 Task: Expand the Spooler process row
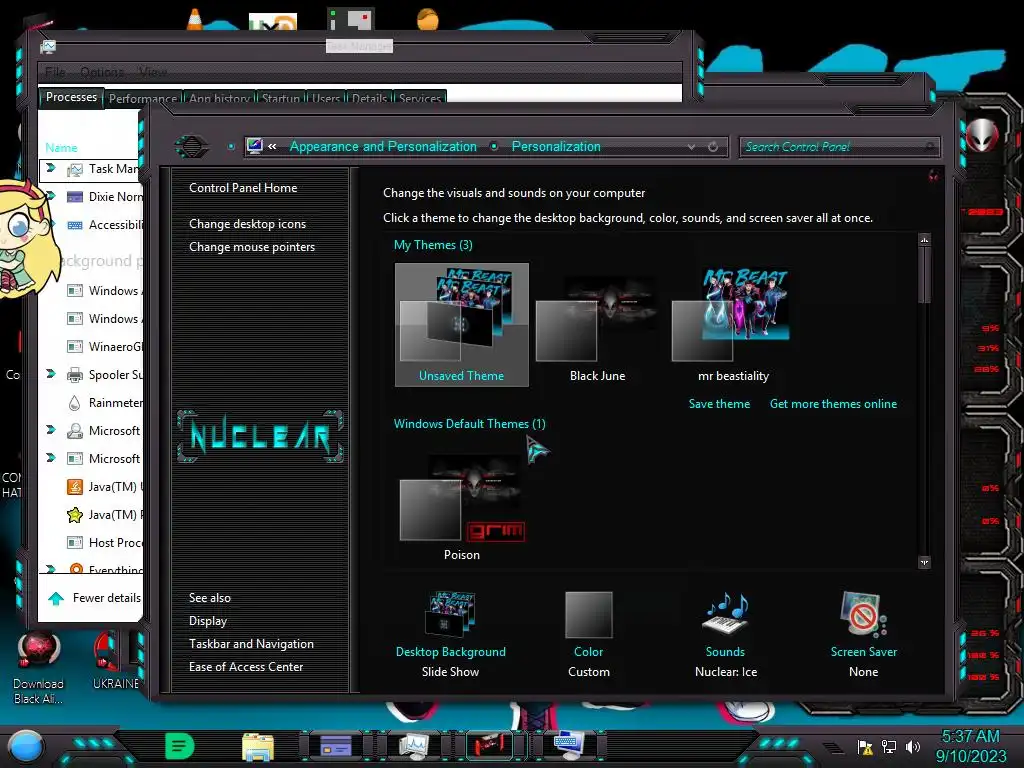pyautogui.click(x=51, y=374)
